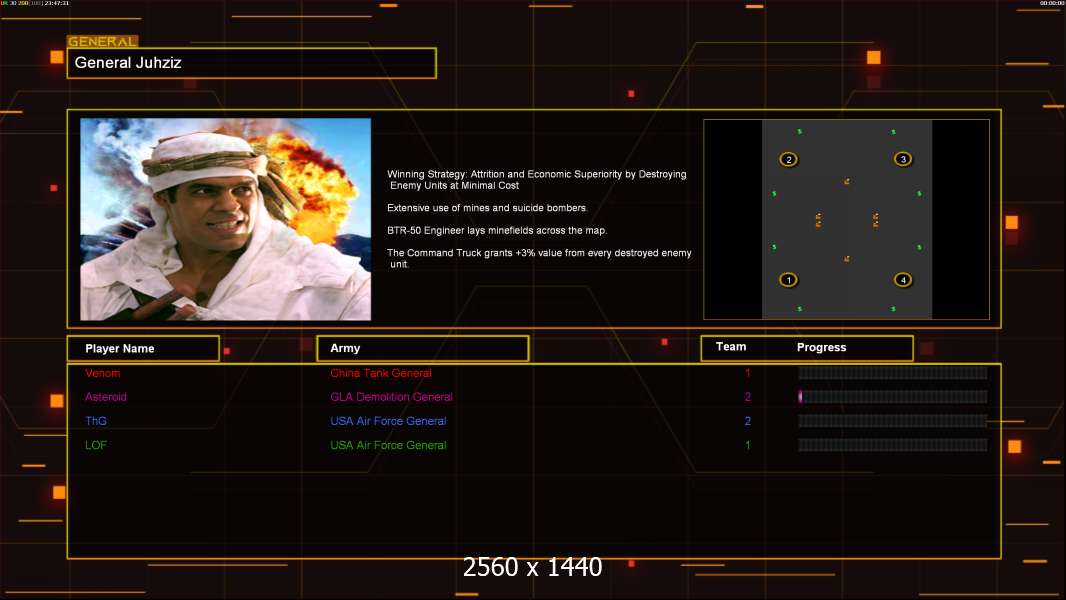Click LOF's USA Air Force General entry

388,445
